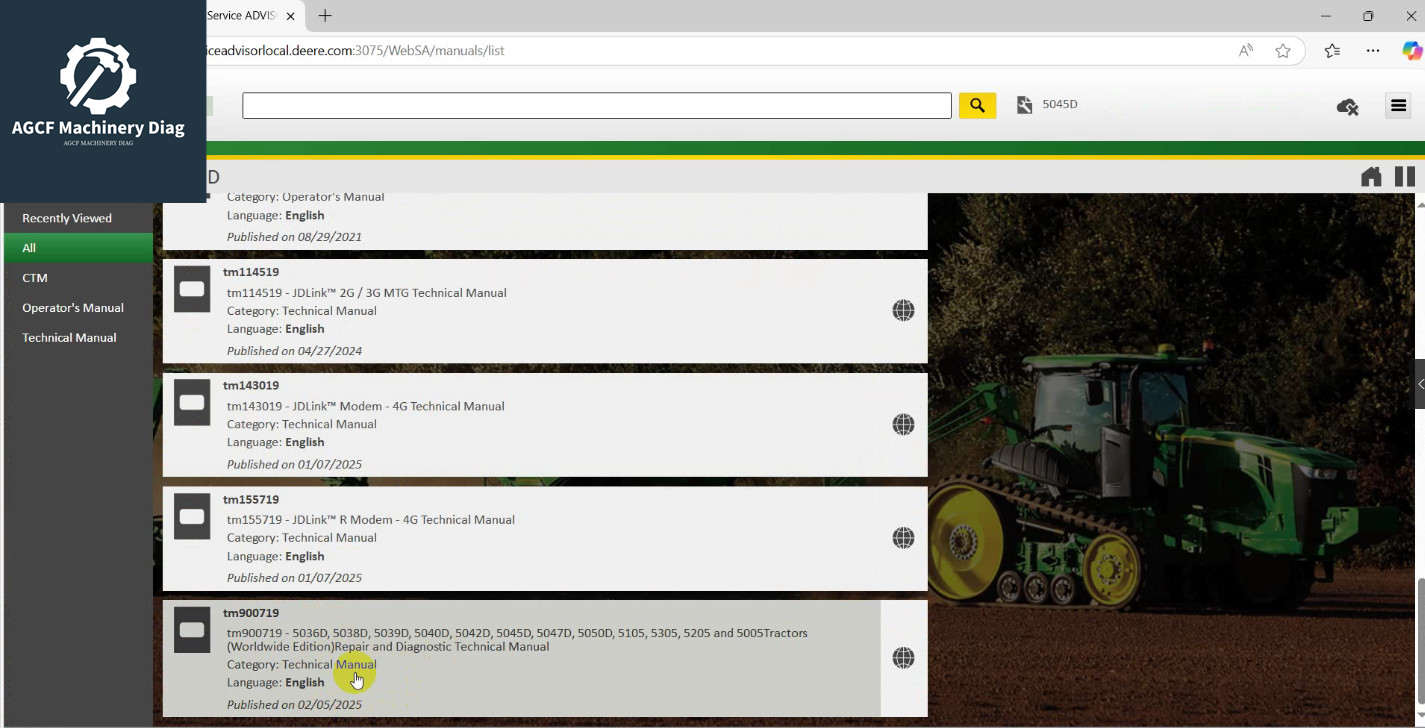This screenshot has width=1425, height=728.
Task: Close the Service ADVISOR tab
Action: [x=291, y=16]
